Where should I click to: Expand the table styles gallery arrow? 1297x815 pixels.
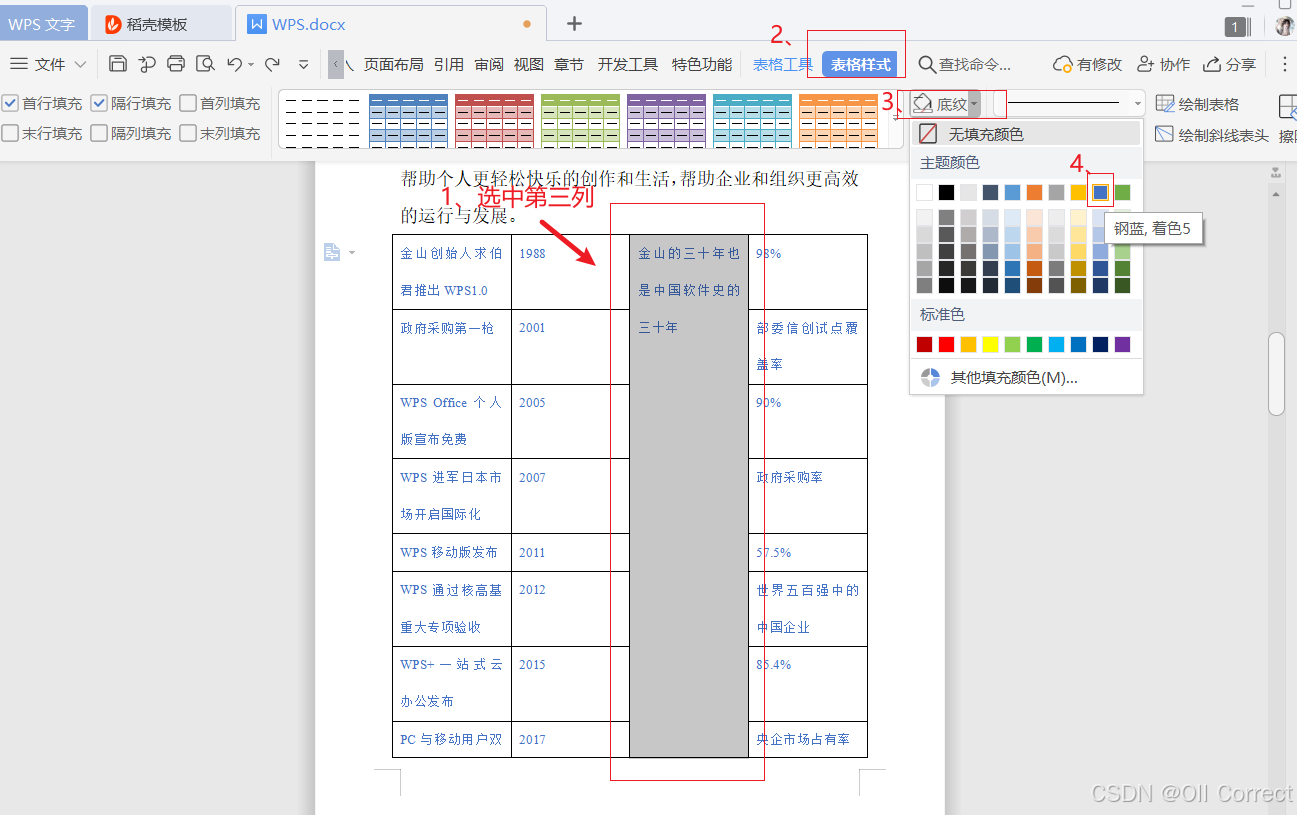click(893, 118)
